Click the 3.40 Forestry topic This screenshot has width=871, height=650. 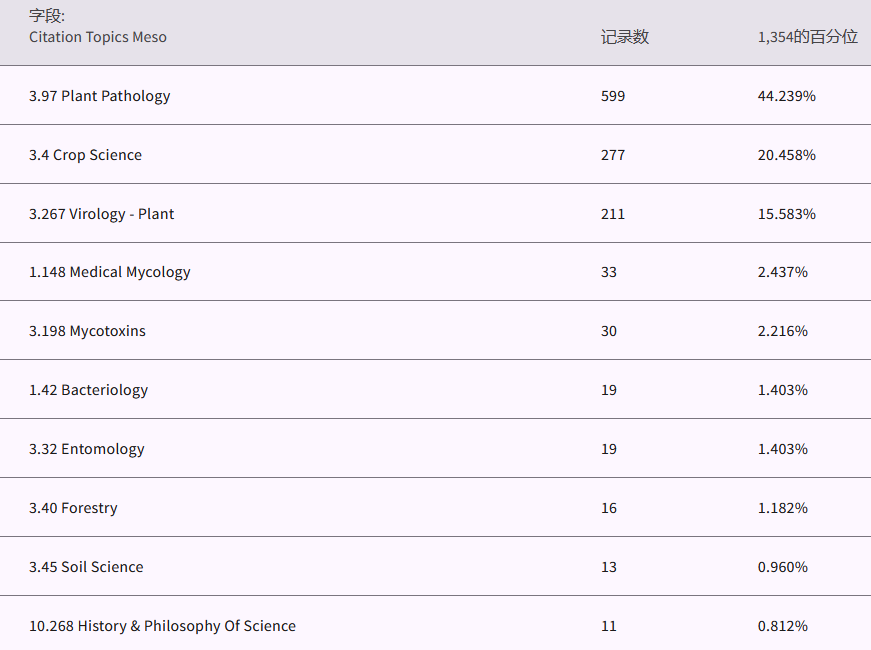(x=74, y=508)
